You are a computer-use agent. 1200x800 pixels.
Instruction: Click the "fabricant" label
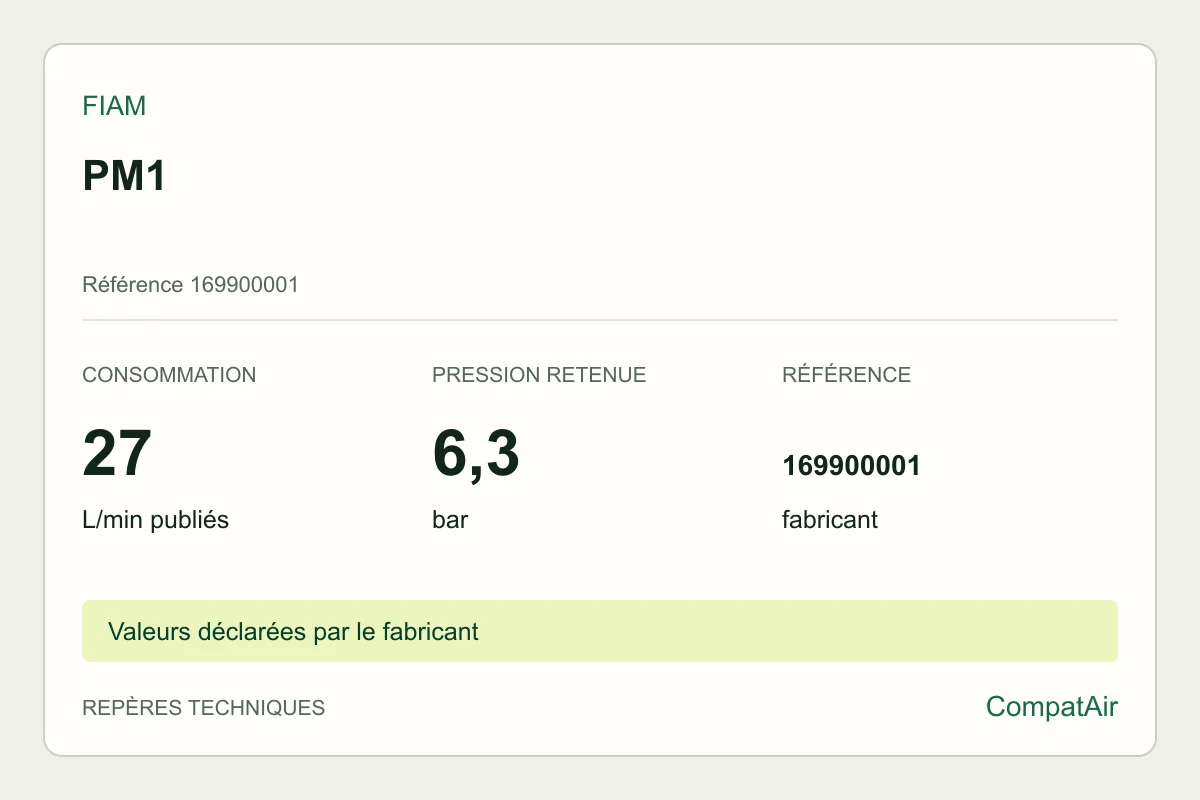coord(830,520)
